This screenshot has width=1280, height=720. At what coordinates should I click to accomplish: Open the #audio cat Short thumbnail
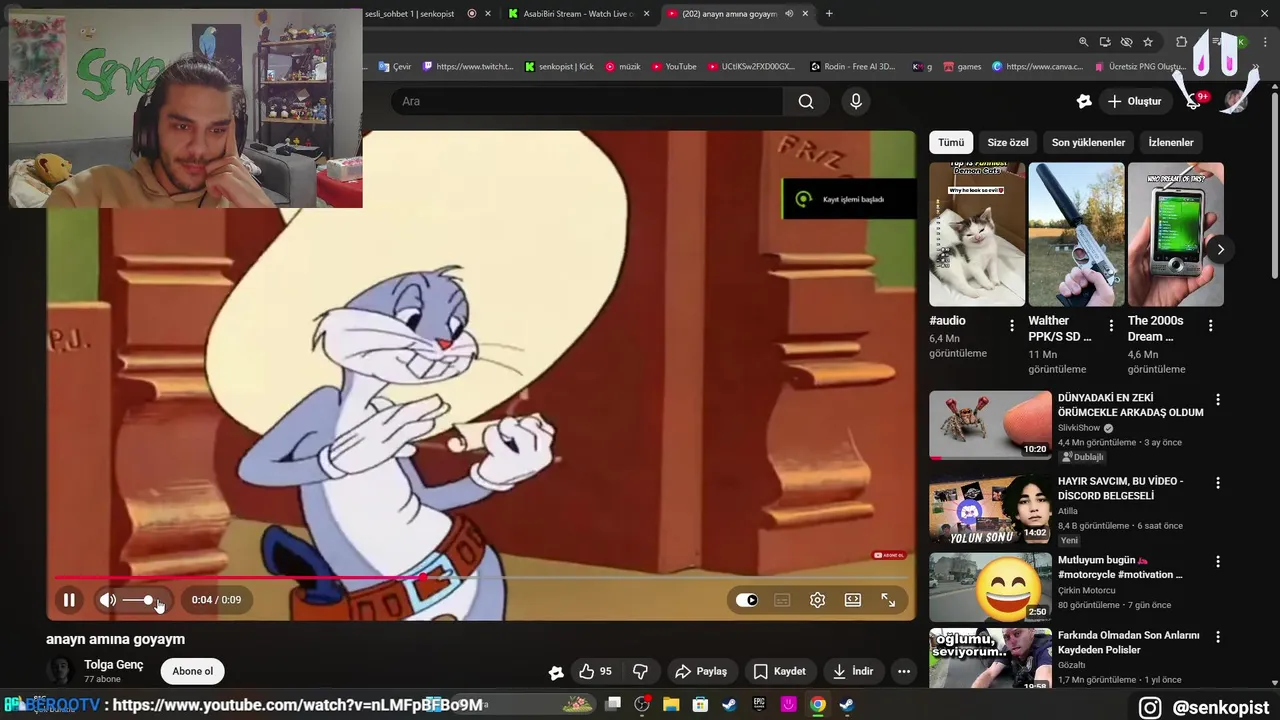coord(977,234)
